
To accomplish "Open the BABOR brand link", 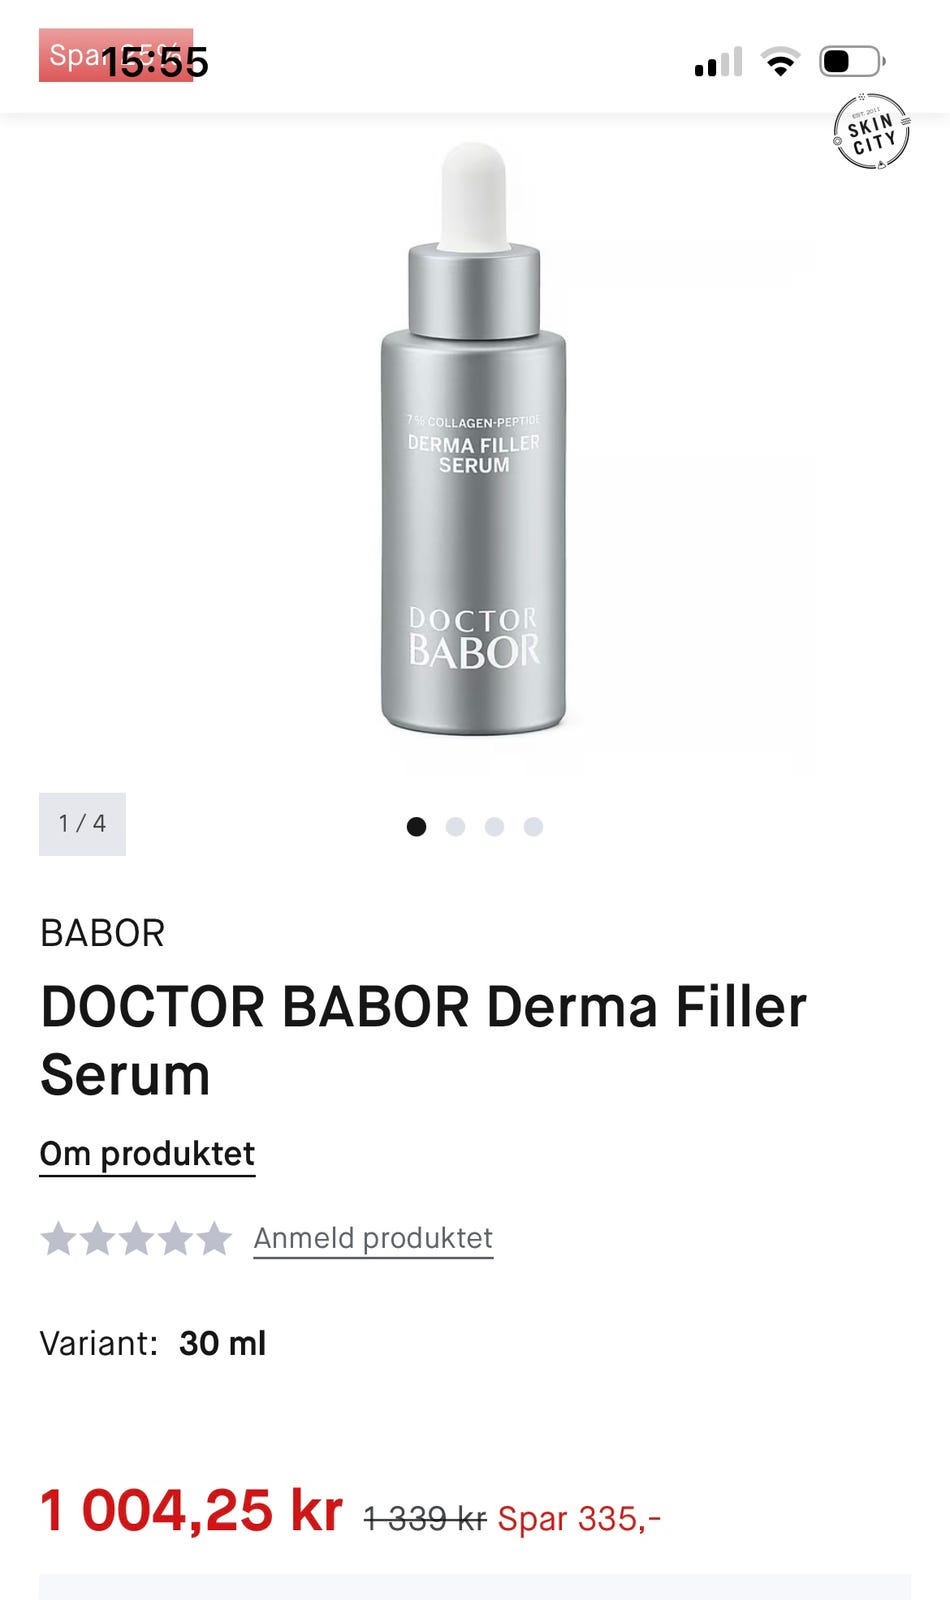I will pos(102,933).
